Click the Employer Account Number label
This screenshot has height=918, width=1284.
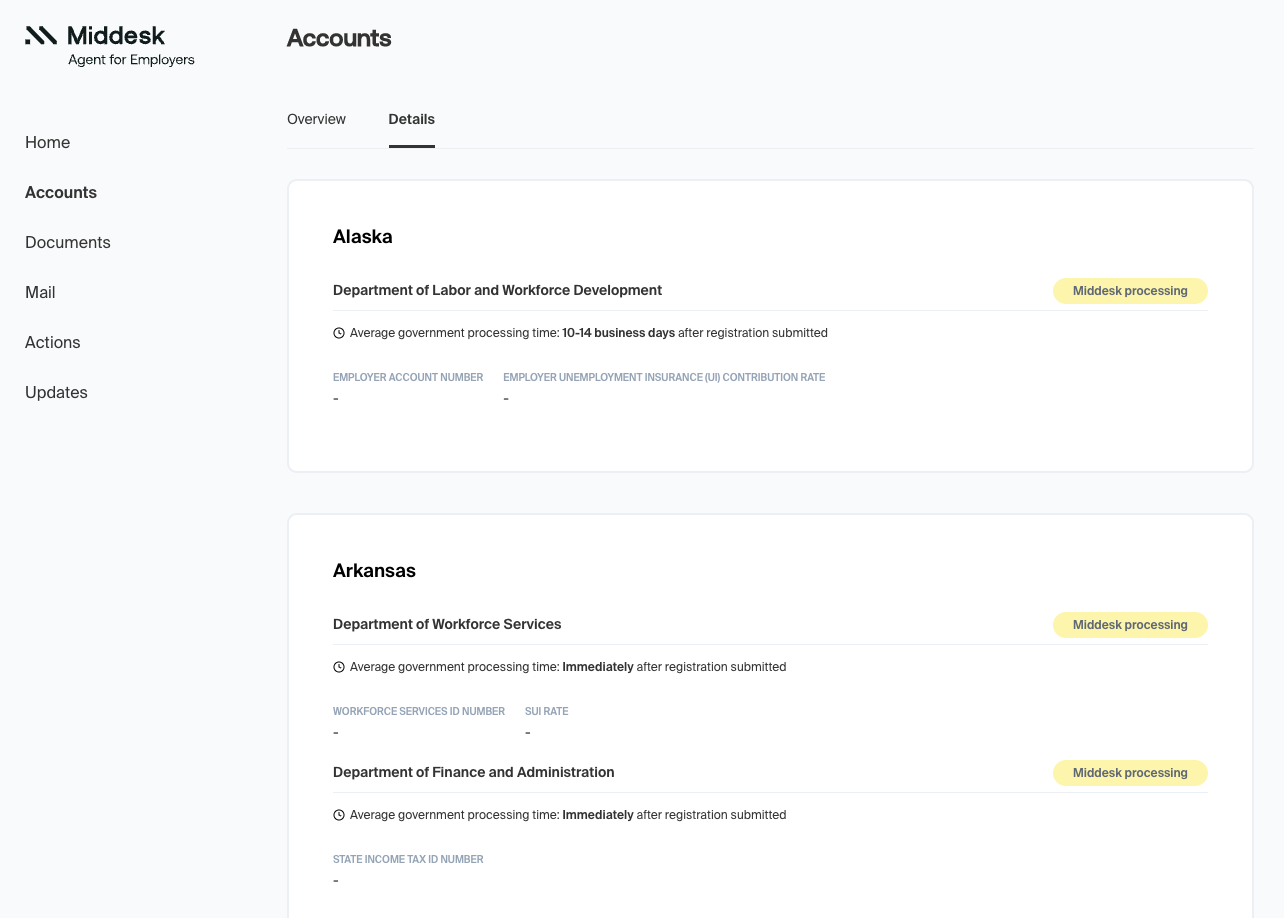point(408,378)
